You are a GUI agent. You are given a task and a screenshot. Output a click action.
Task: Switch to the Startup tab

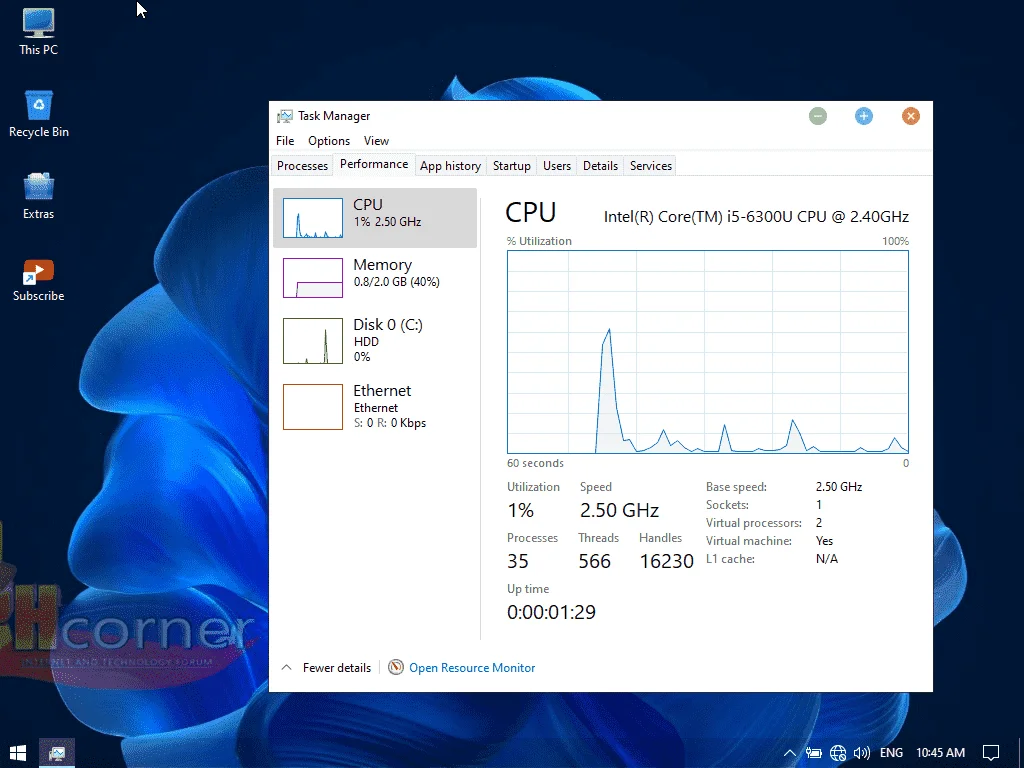pyautogui.click(x=511, y=166)
